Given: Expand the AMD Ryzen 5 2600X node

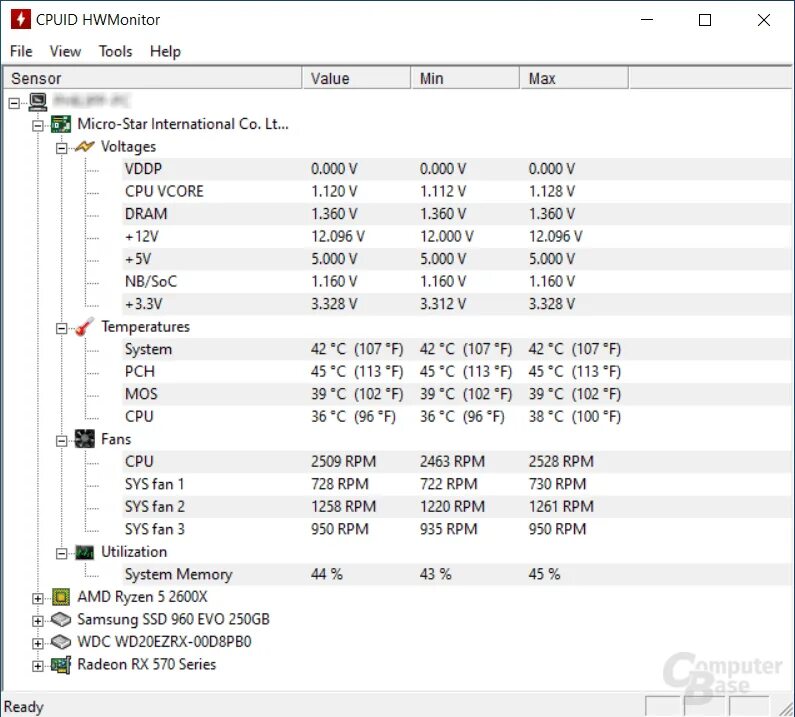Looking at the screenshot, I should [38, 599].
